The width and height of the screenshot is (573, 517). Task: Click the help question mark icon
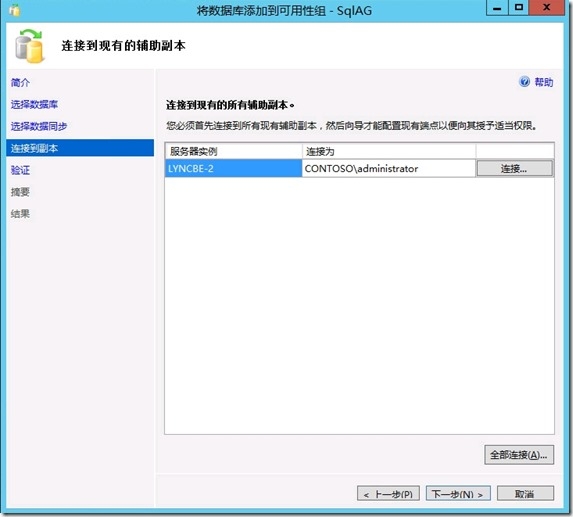pos(524,81)
